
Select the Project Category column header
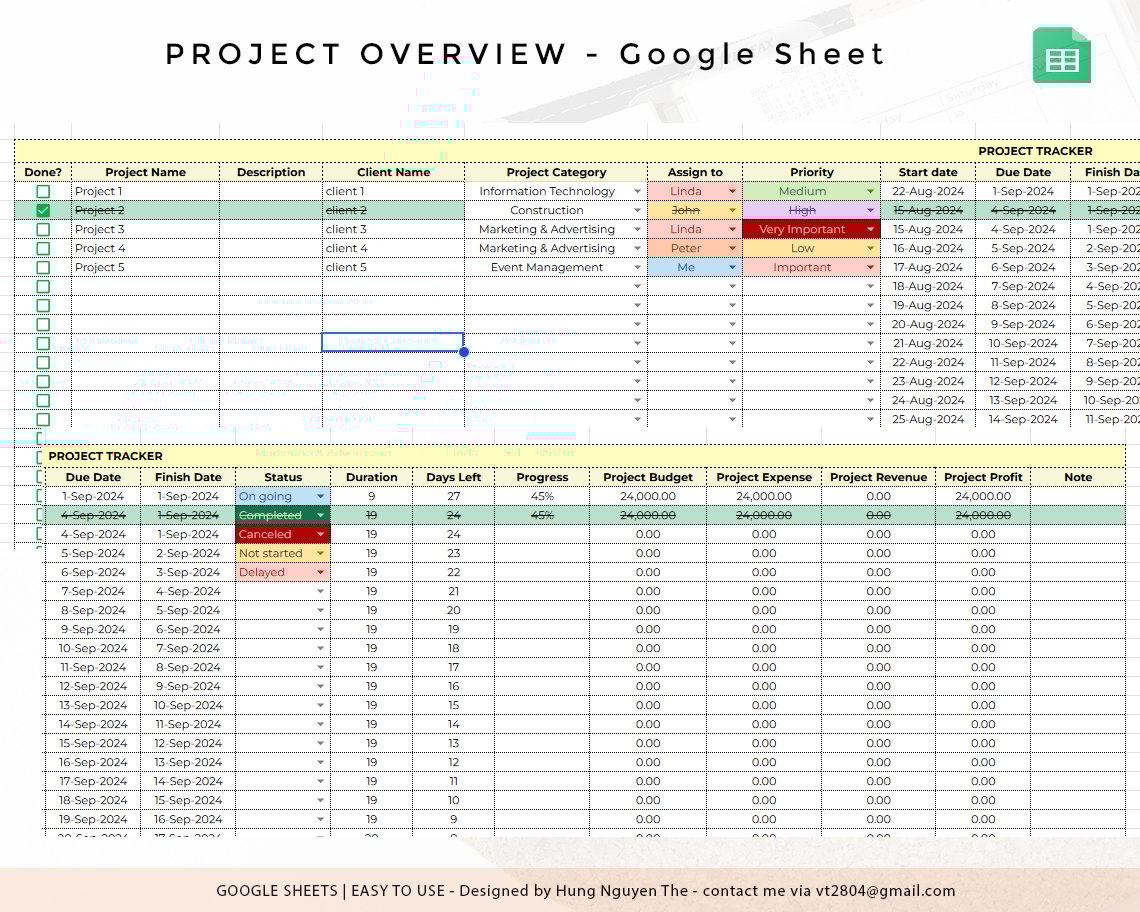[x=556, y=172]
